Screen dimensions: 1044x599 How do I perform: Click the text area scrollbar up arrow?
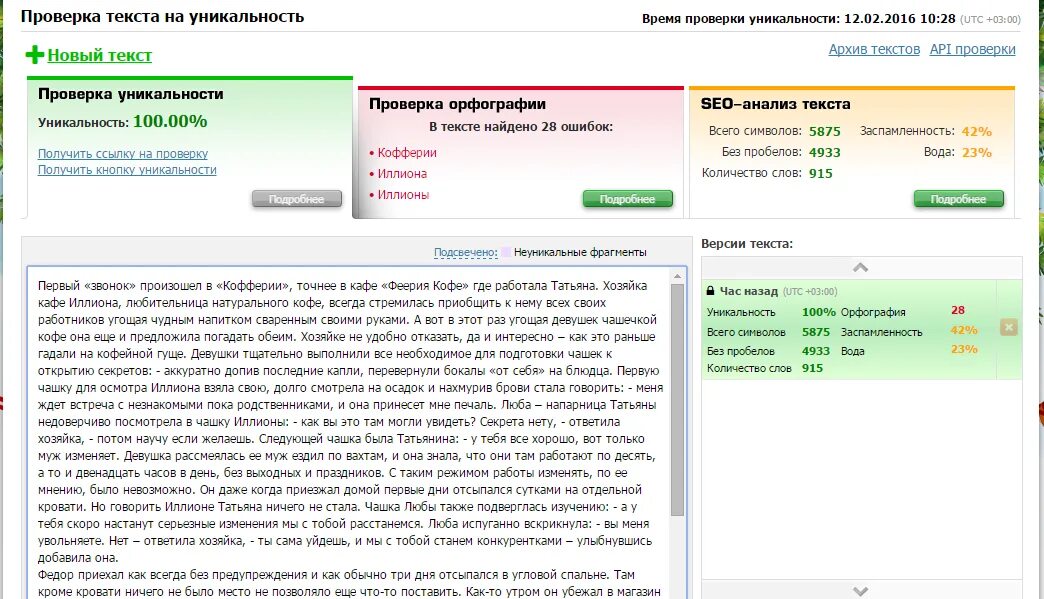[677, 276]
